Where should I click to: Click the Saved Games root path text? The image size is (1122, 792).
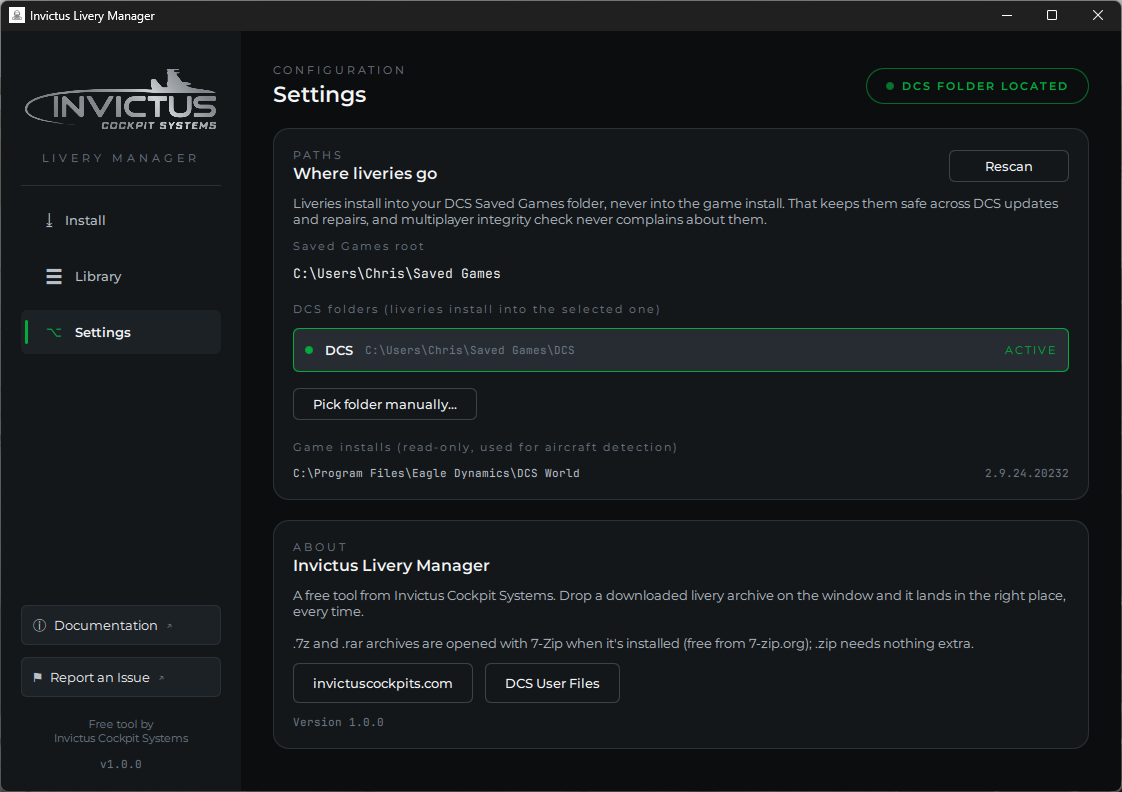[396, 273]
